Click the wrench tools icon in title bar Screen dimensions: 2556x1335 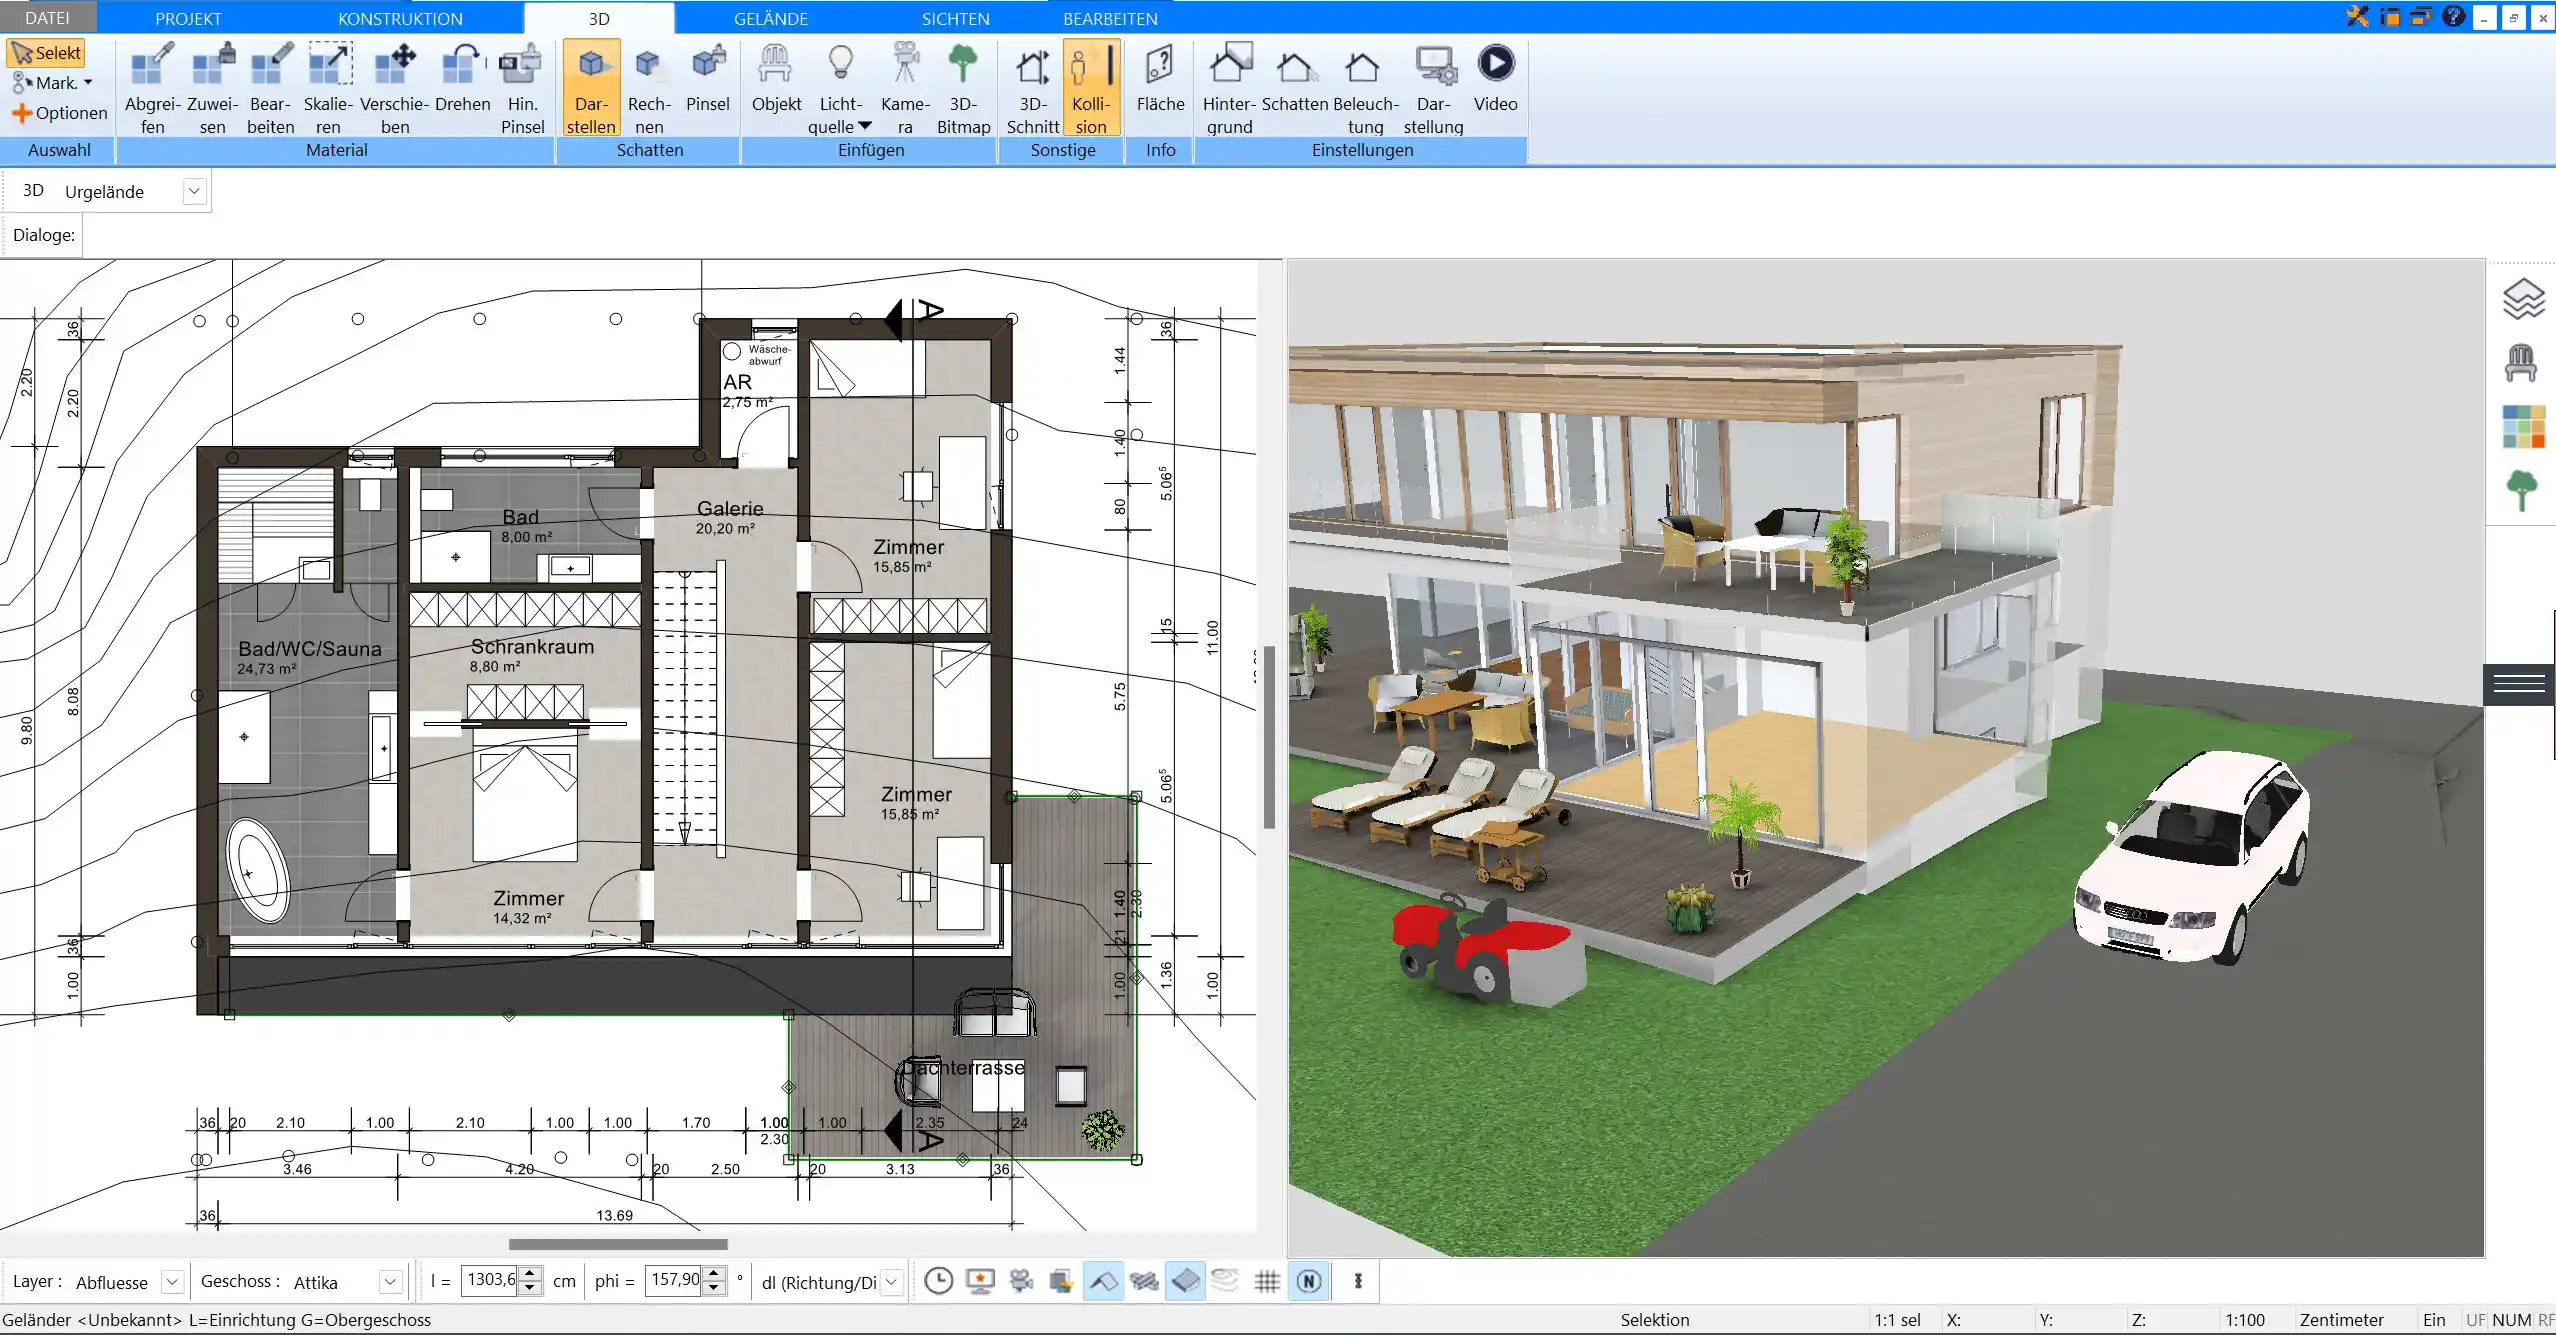click(x=2358, y=16)
